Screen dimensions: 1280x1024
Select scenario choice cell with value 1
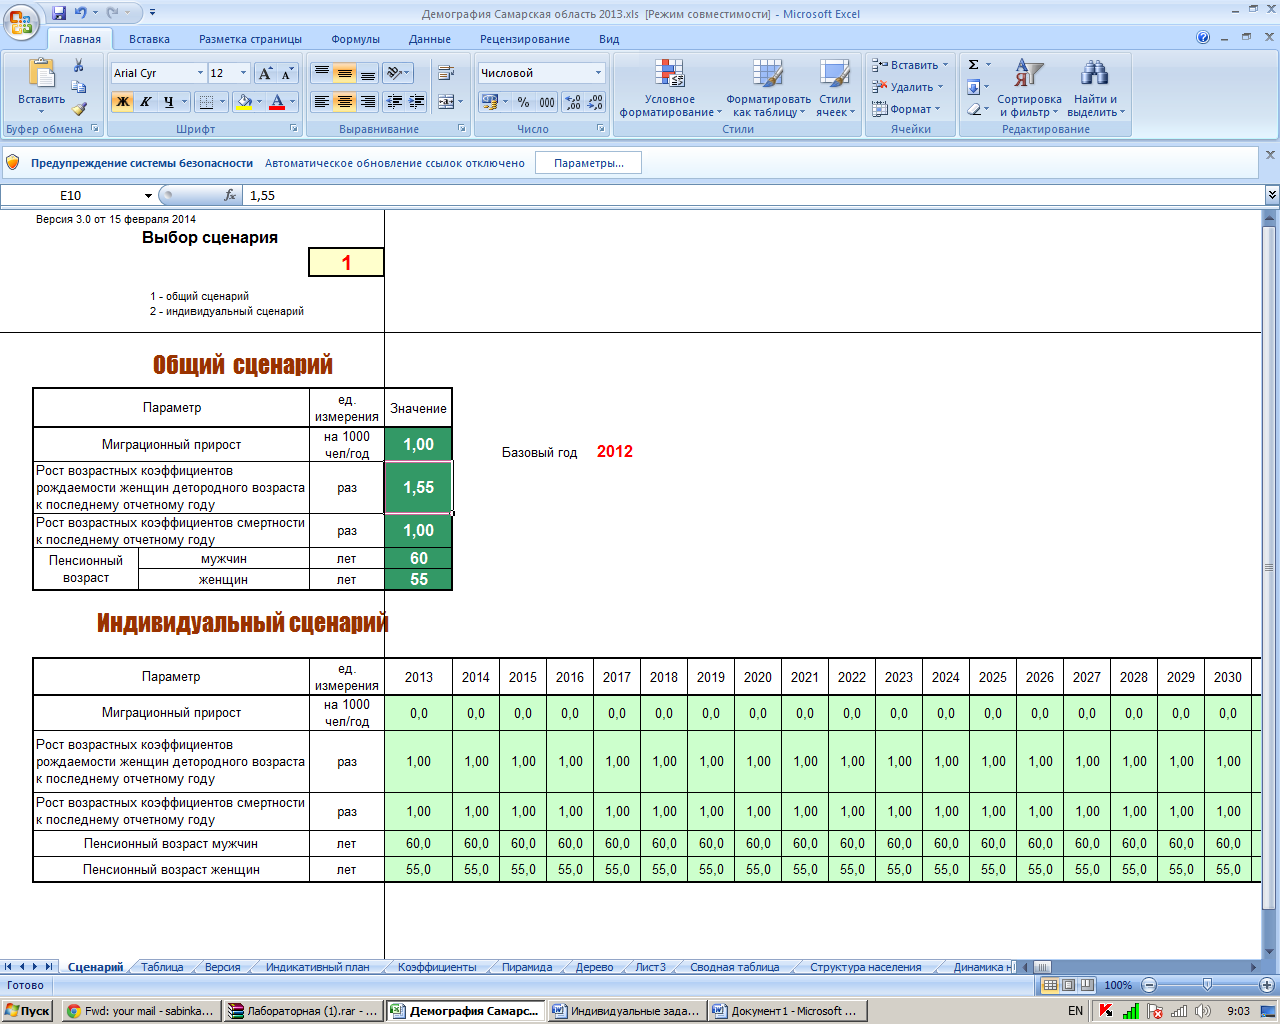(x=346, y=263)
